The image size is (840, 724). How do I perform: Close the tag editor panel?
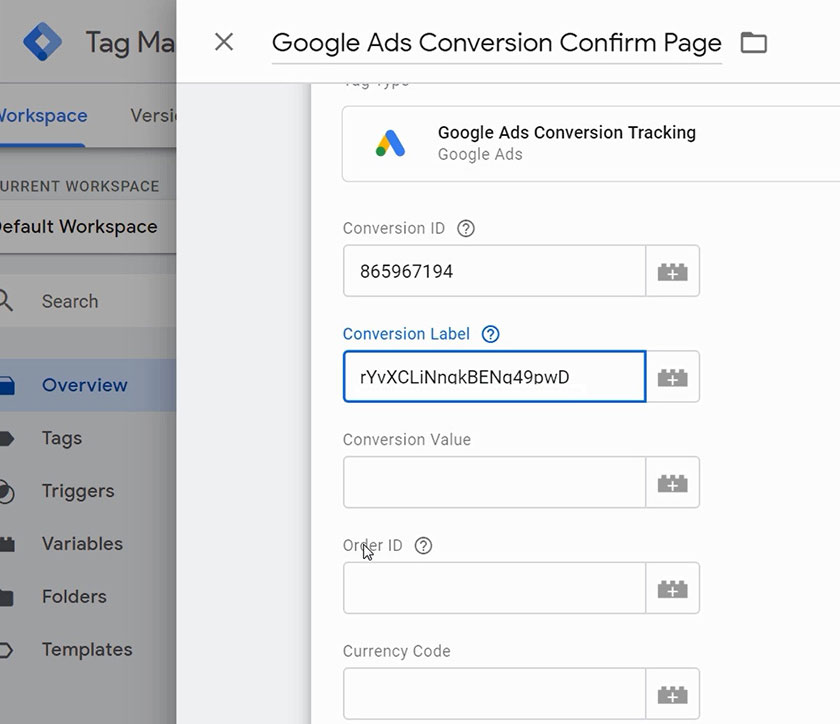pyautogui.click(x=224, y=42)
